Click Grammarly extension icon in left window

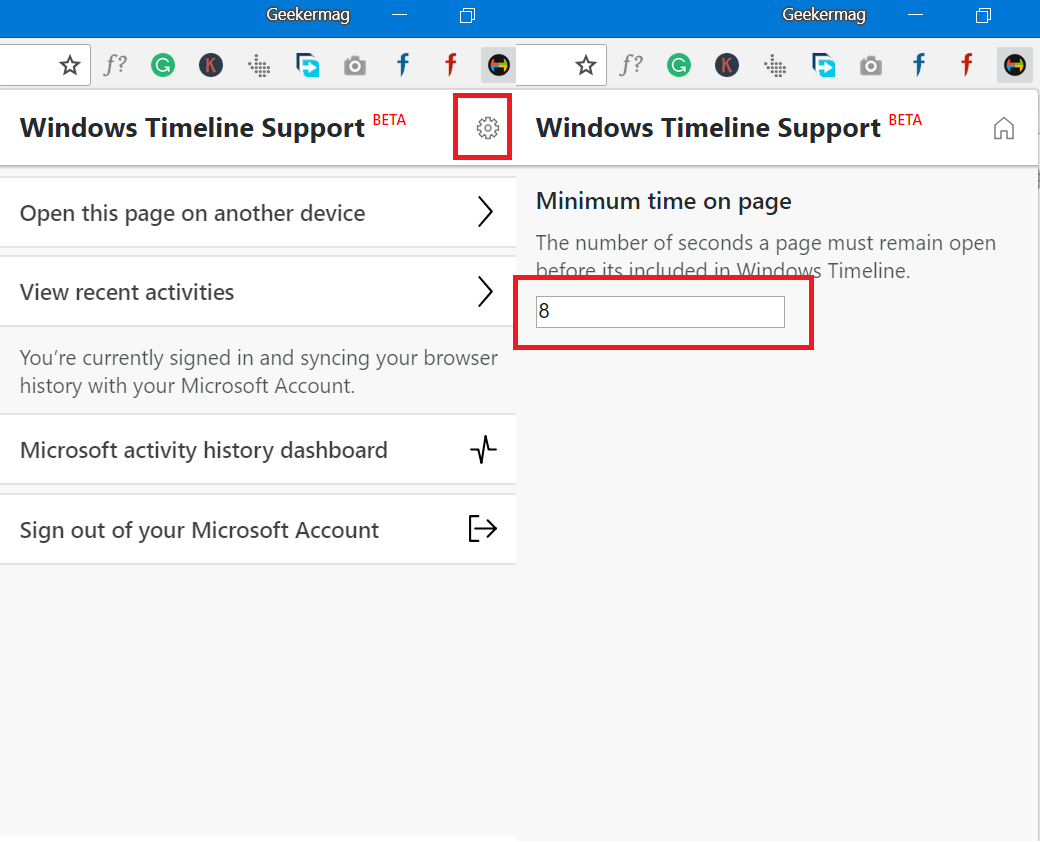[x=162, y=65]
